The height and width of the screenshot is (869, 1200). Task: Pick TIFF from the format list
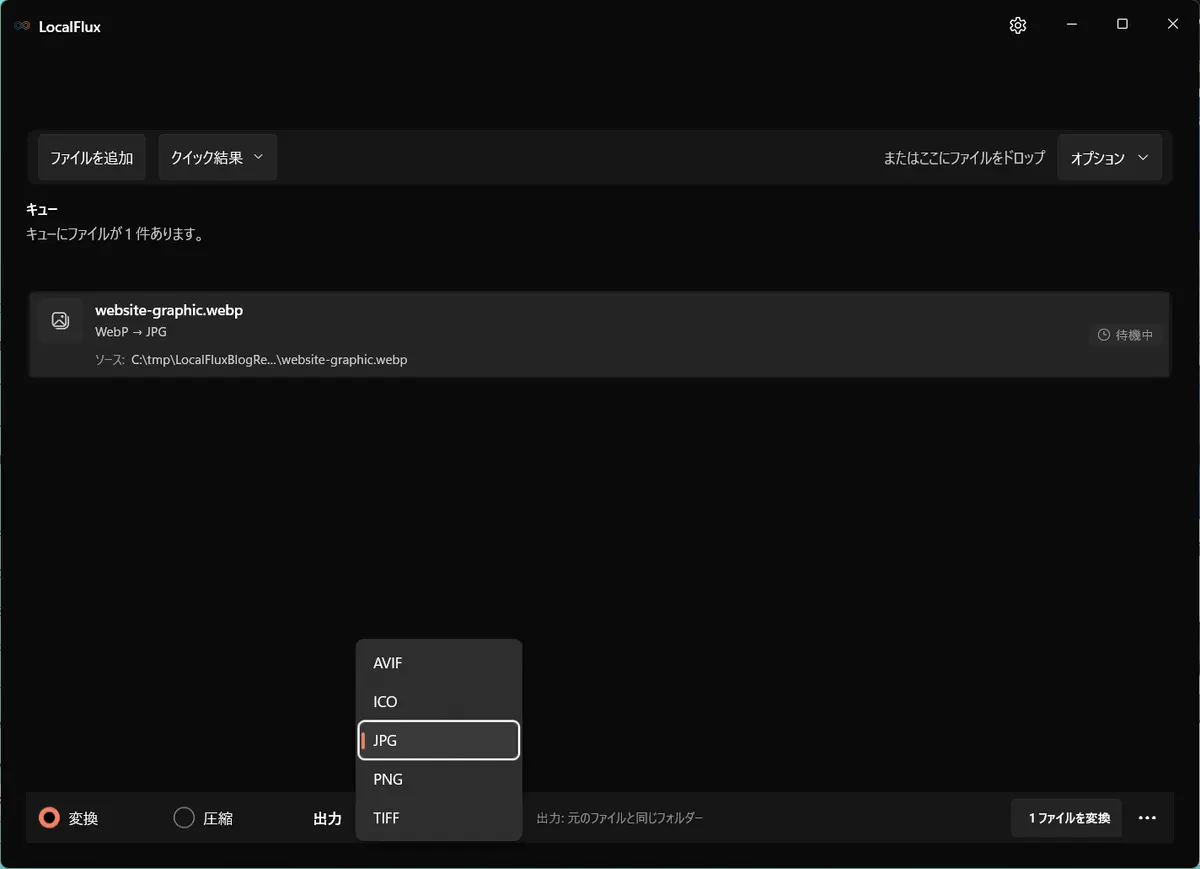[439, 818]
